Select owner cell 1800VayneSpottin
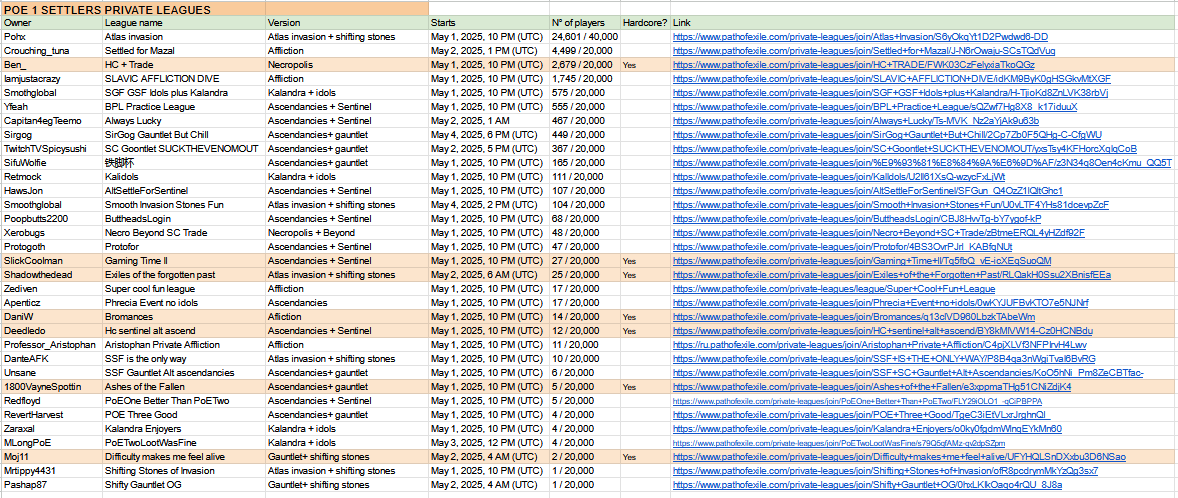Image resolution: width=1178 pixels, height=498 pixels. coord(52,387)
